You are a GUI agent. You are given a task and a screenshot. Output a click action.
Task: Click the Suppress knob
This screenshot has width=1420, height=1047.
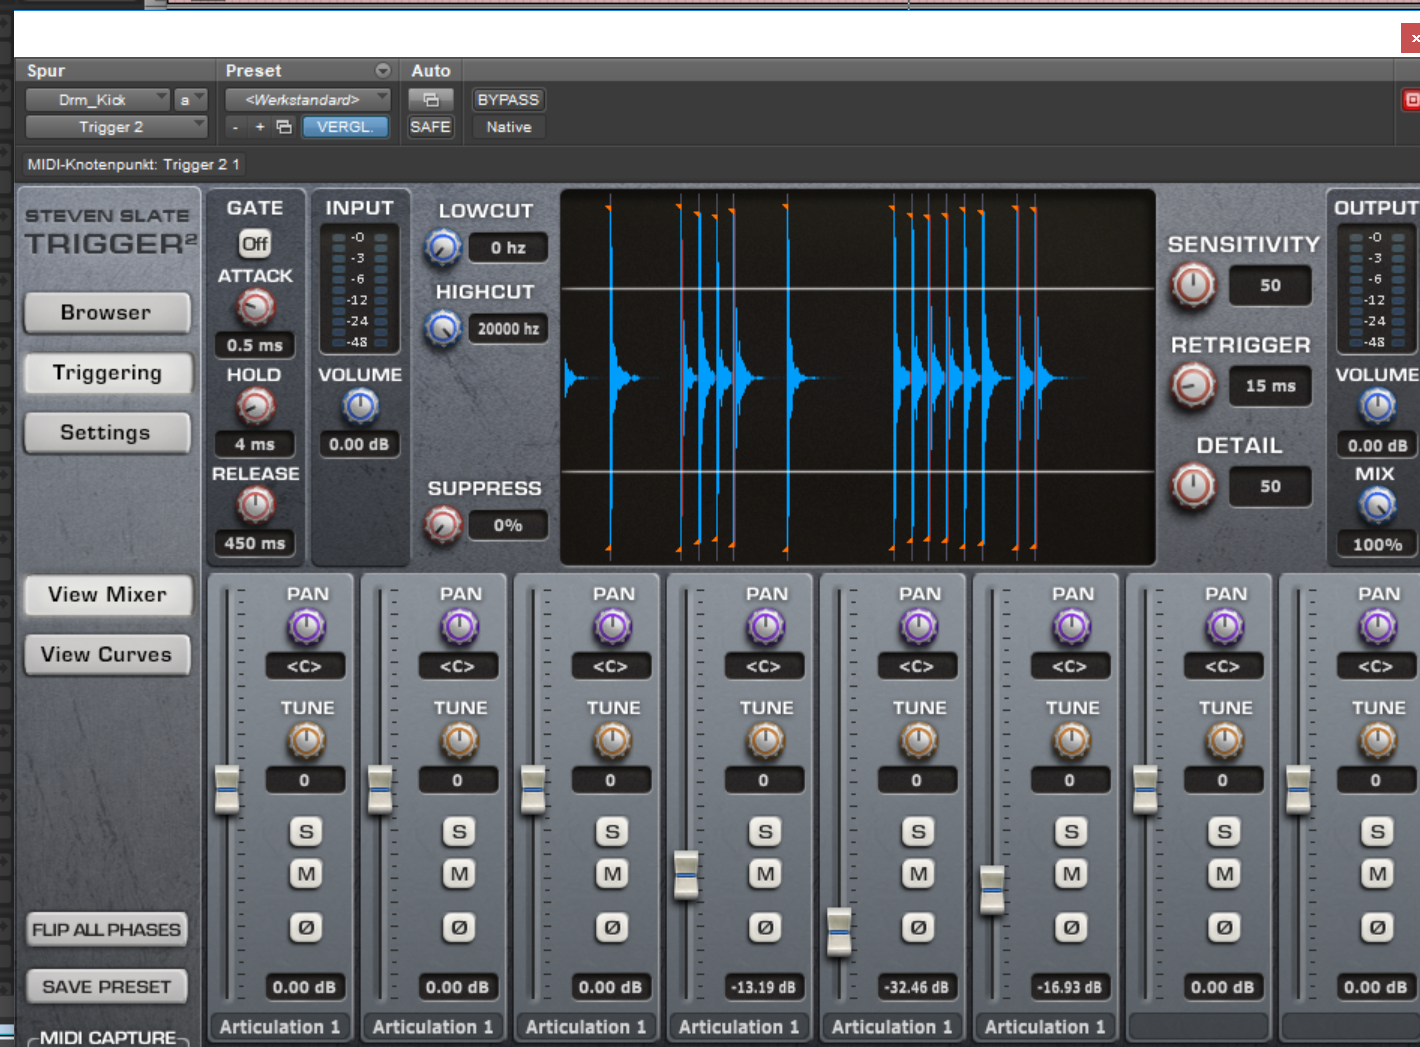tap(443, 525)
